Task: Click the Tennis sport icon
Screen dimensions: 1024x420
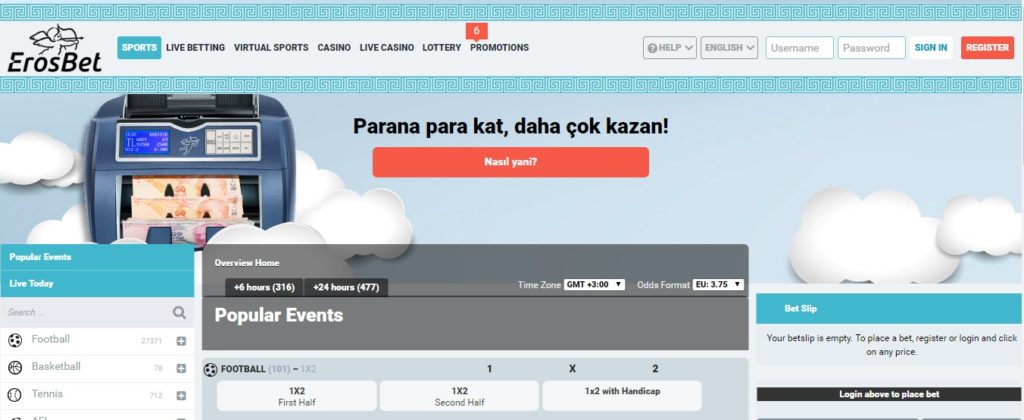Action: [x=15, y=395]
